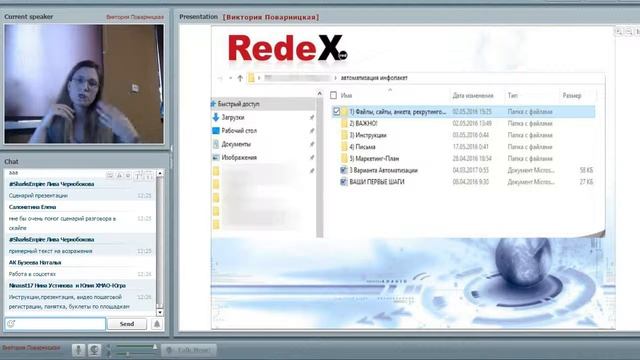Open Изображения in the navigation pane

pyautogui.click(x=239, y=158)
